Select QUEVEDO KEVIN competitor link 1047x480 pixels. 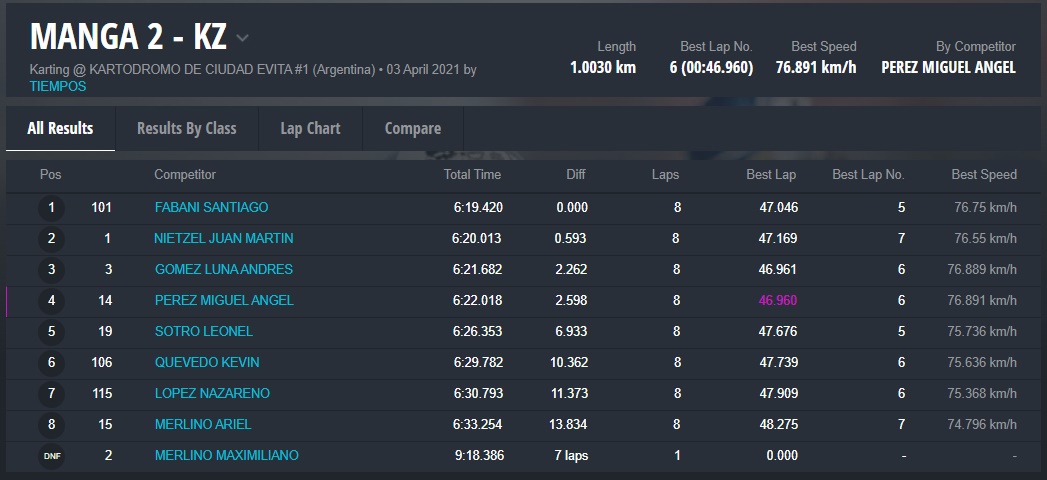[x=209, y=362]
